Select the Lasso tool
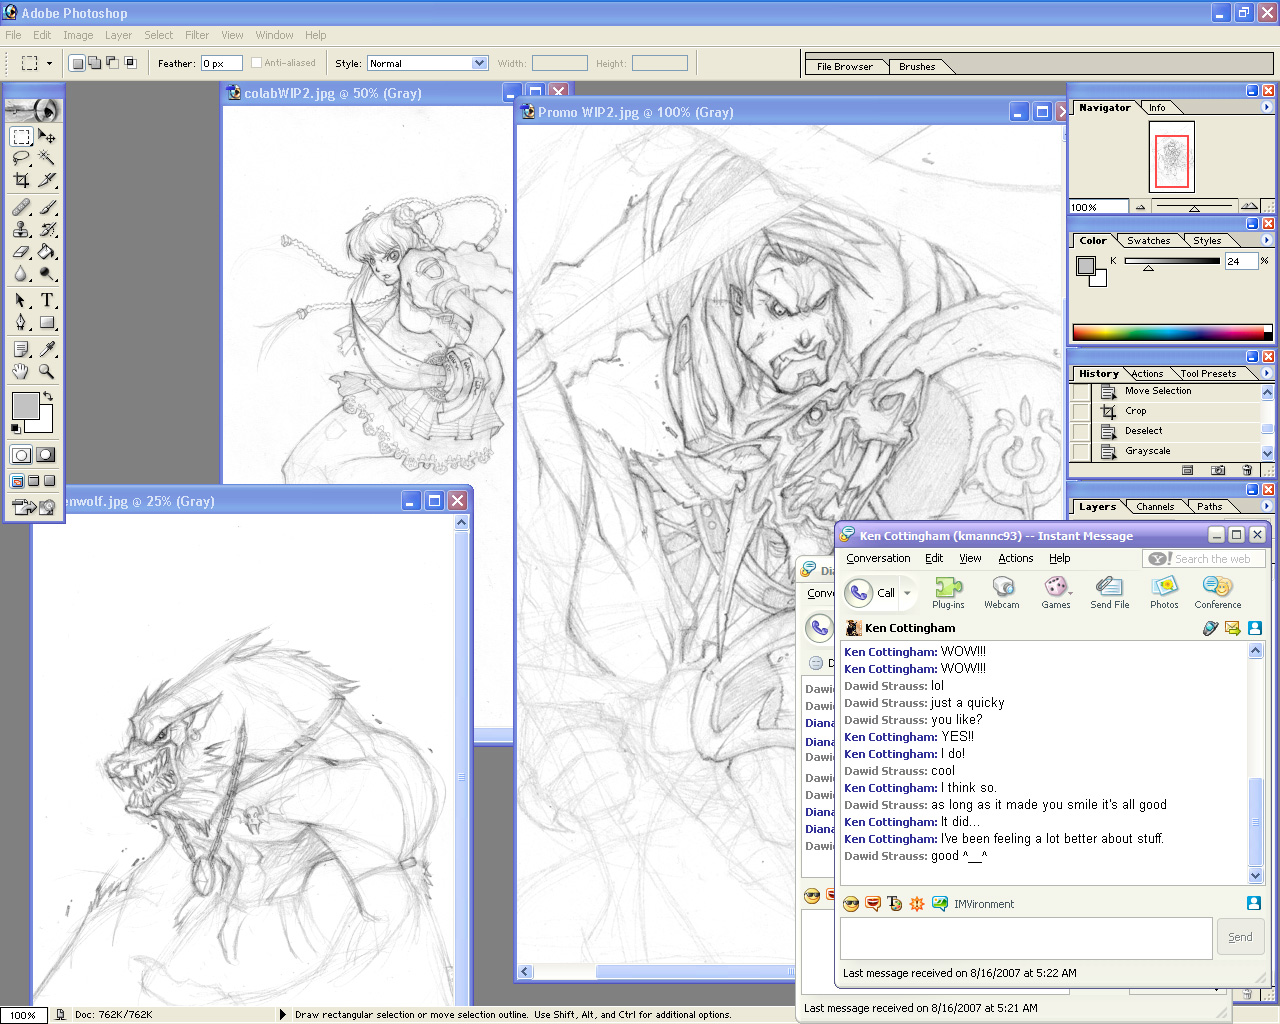This screenshot has width=1280, height=1024. 21,158
